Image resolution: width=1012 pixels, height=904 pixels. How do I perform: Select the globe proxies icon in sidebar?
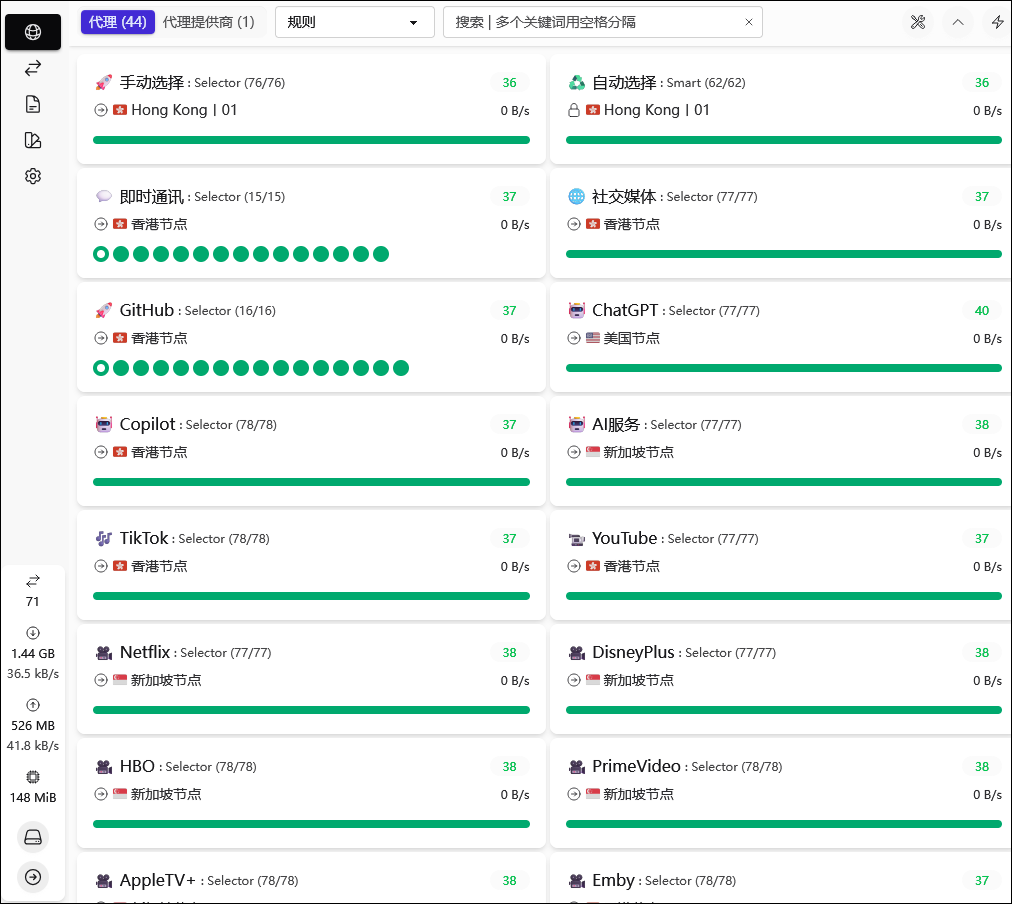coord(33,32)
